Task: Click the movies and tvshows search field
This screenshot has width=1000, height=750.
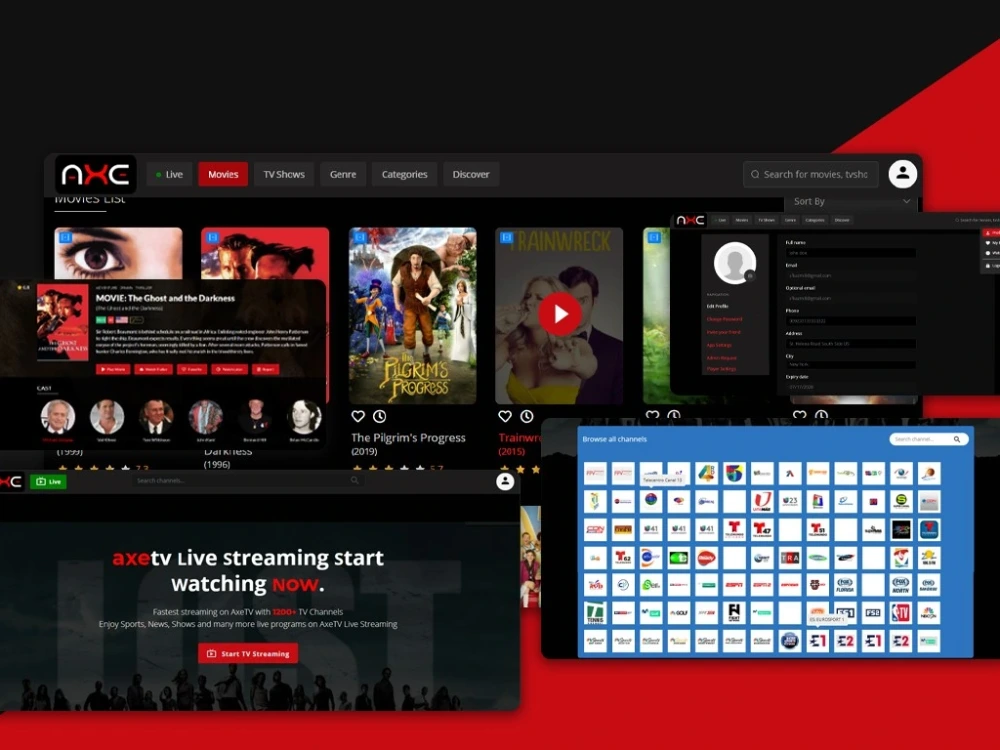Action: pyautogui.click(x=811, y=174)
